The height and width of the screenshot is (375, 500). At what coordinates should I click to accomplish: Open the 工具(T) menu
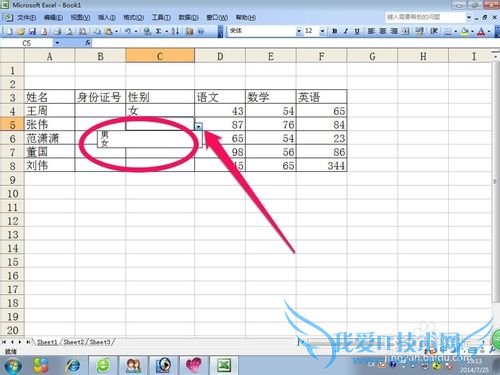tap(161, 17)
